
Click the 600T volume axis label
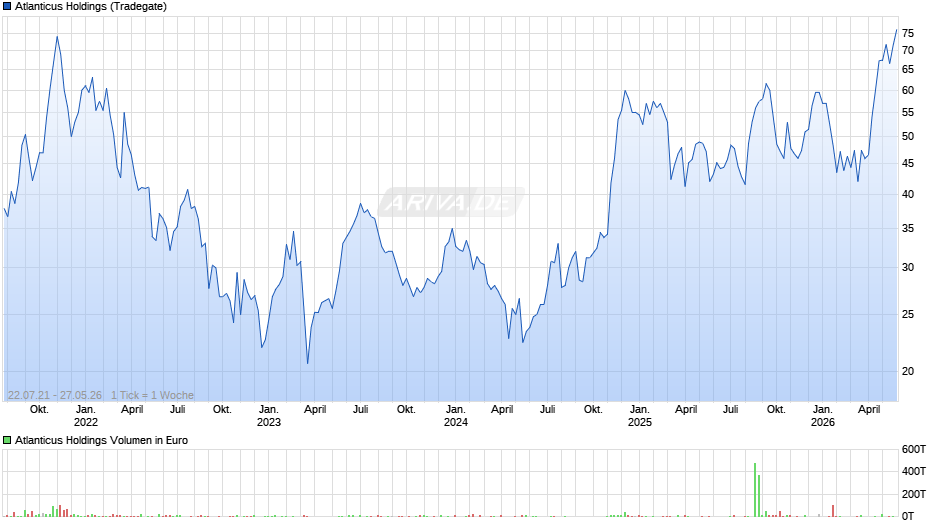click(914, 449)
